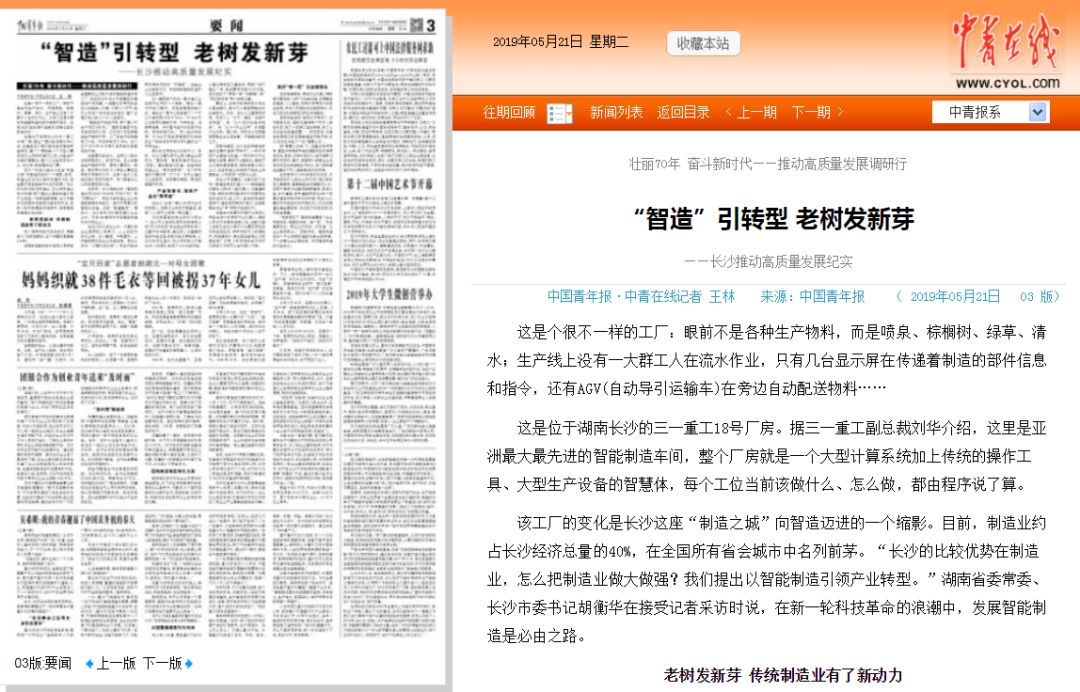
Task: Click the paragraph starting 这是位于湖南长沙的三一重工18号厂房
Action: point(767,457)
